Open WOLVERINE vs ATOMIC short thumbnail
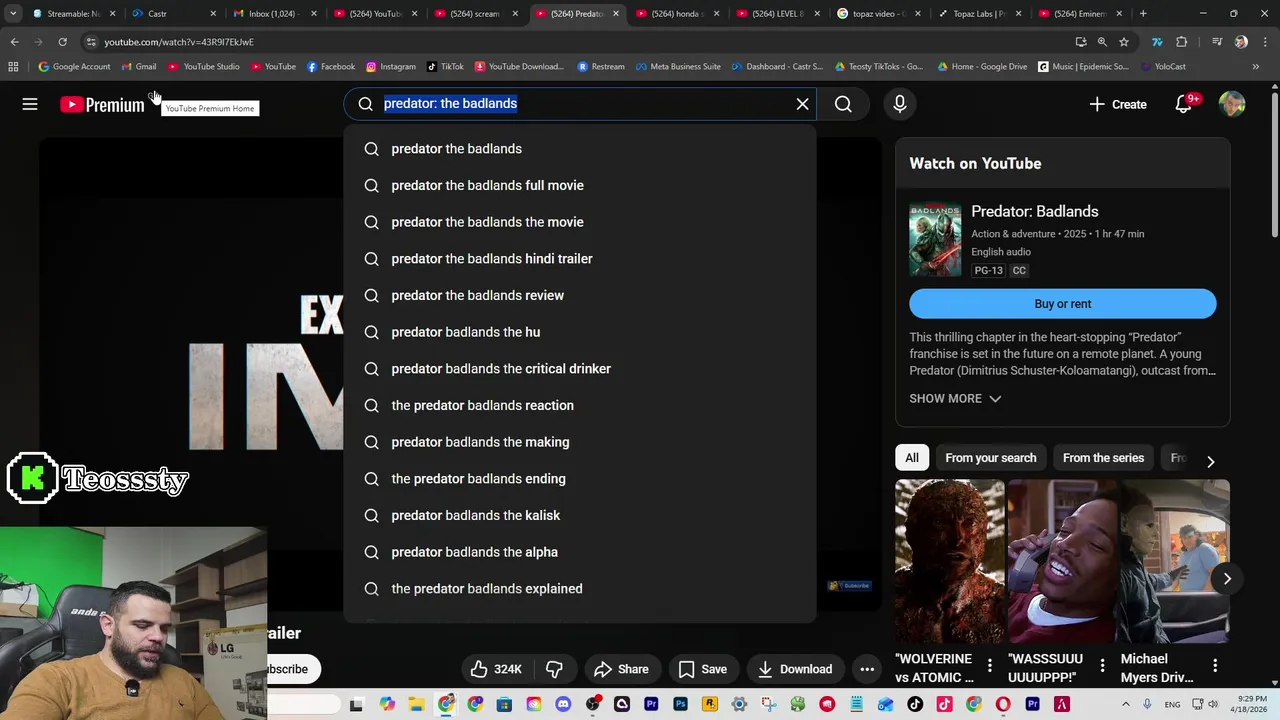The image size is (1280, 720). pos(950,561)
